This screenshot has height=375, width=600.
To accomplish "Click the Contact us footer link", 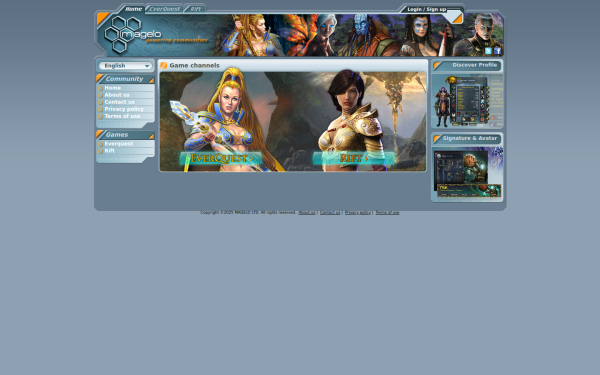I will 330,213.
